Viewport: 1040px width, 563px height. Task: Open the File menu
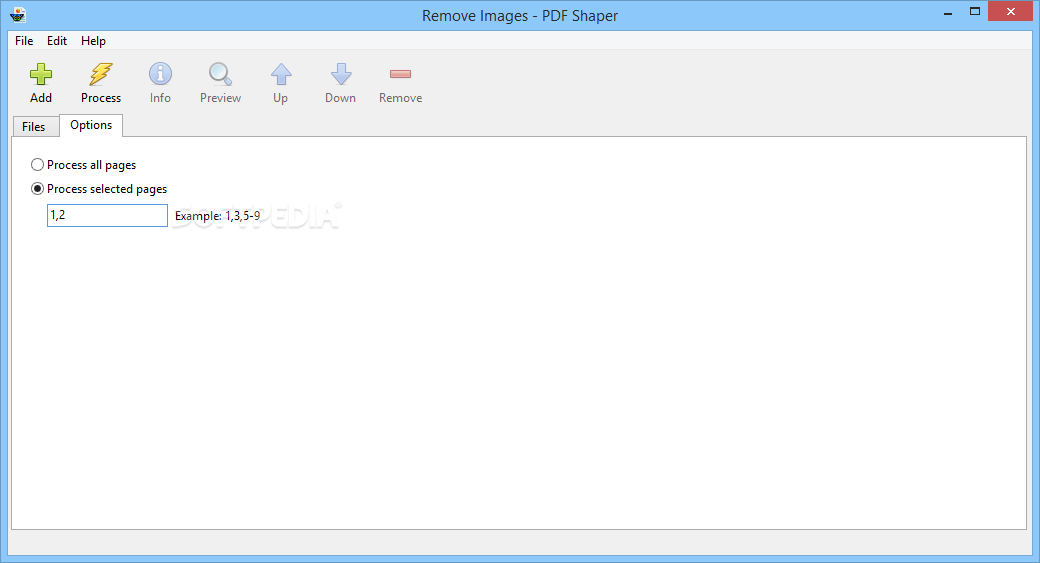point(24,40)
